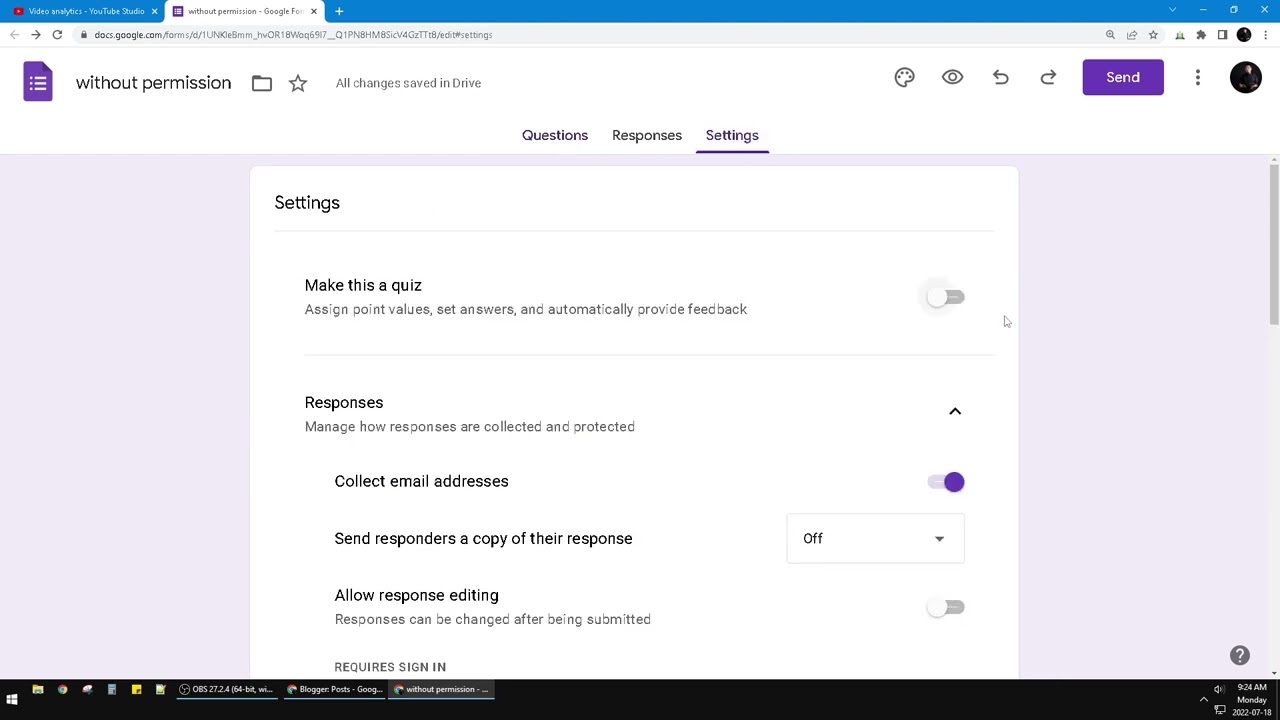Open the Windows Start menu

[x=12, y=699]
